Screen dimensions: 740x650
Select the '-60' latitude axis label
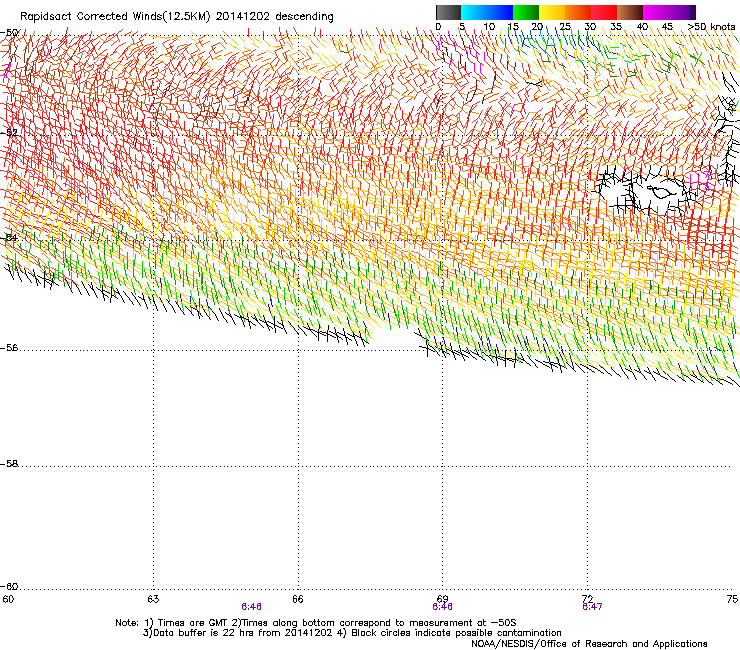(9, 587)
